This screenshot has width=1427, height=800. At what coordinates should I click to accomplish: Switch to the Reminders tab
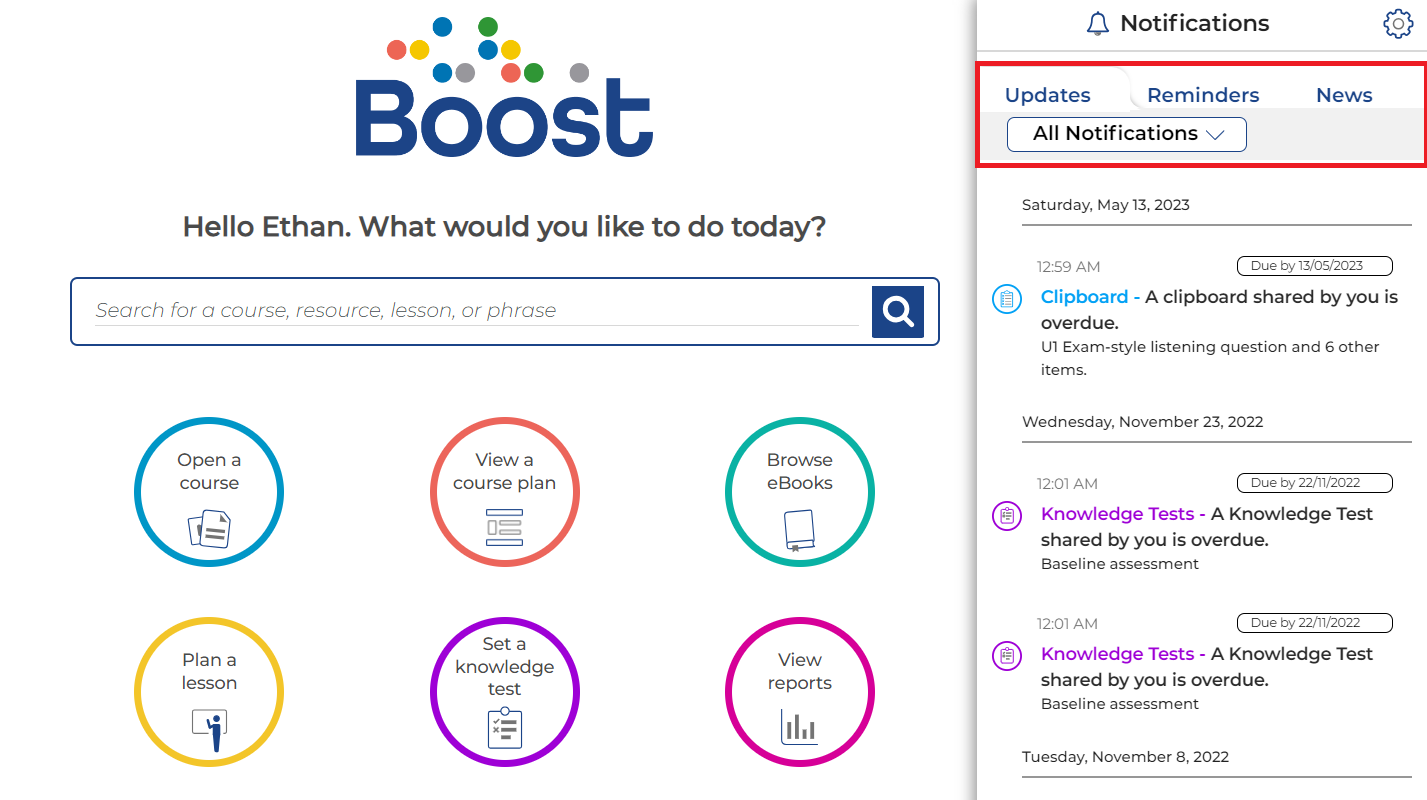pyautogui.click(x=1202, y=96)
